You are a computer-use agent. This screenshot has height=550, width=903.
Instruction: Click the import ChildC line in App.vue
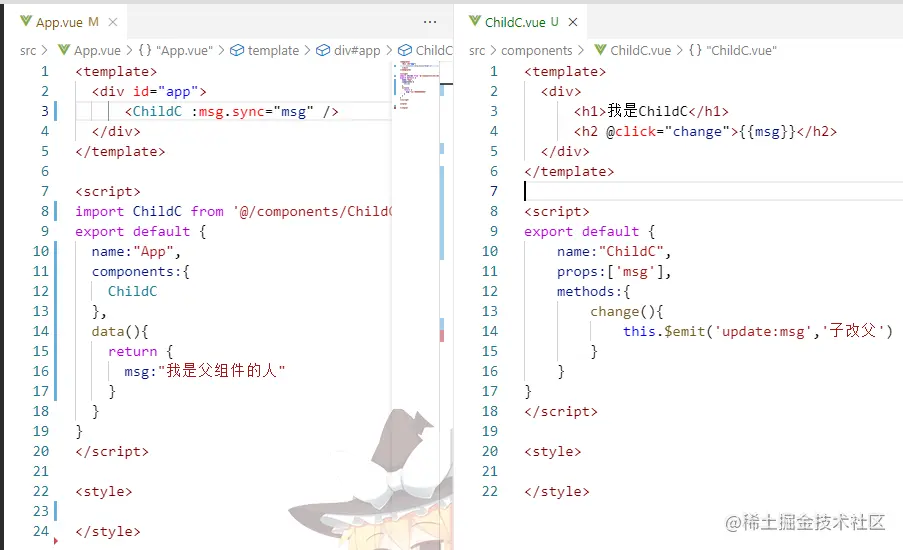[x=233, y=211]
